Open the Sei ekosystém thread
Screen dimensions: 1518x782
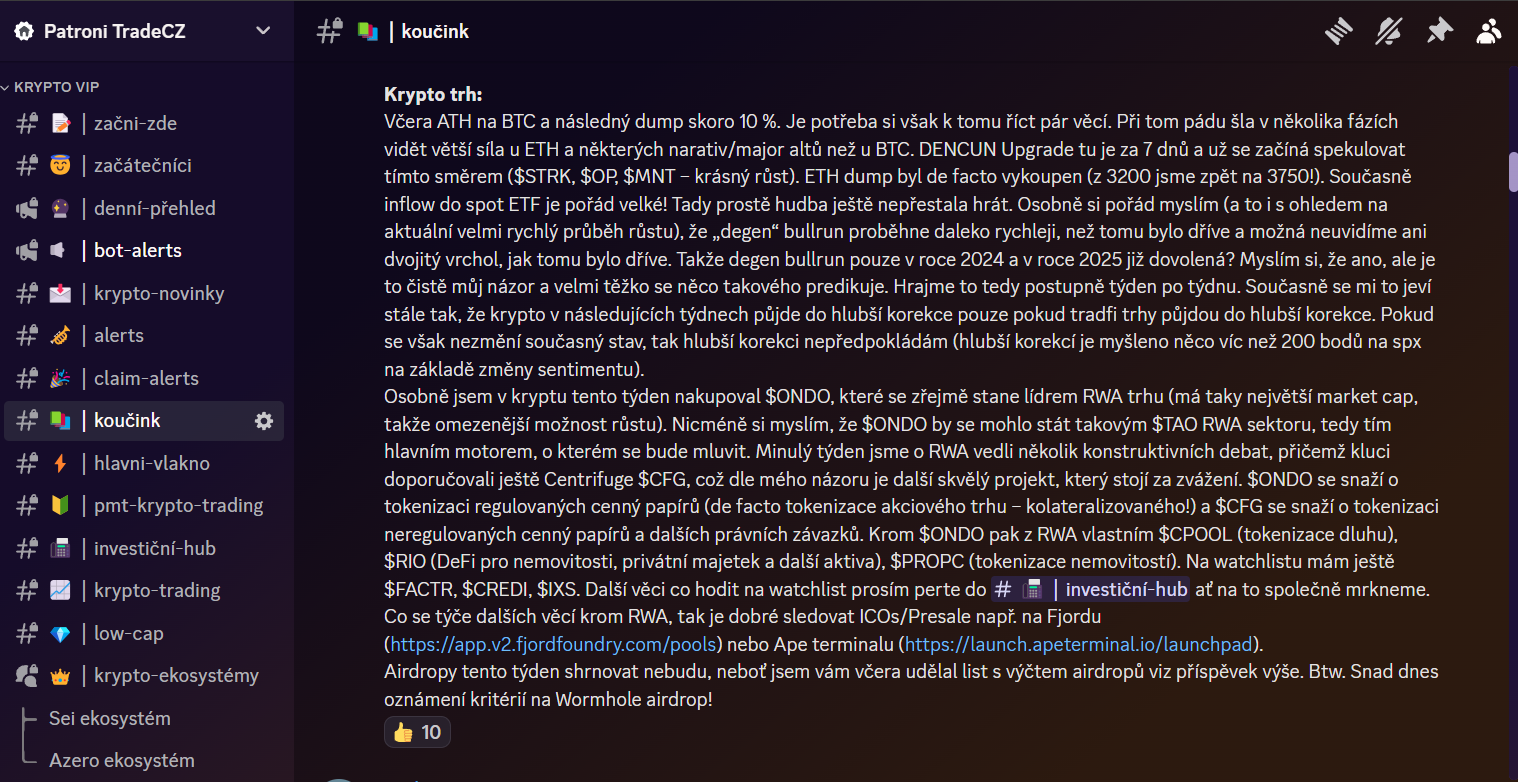(110, 718)
